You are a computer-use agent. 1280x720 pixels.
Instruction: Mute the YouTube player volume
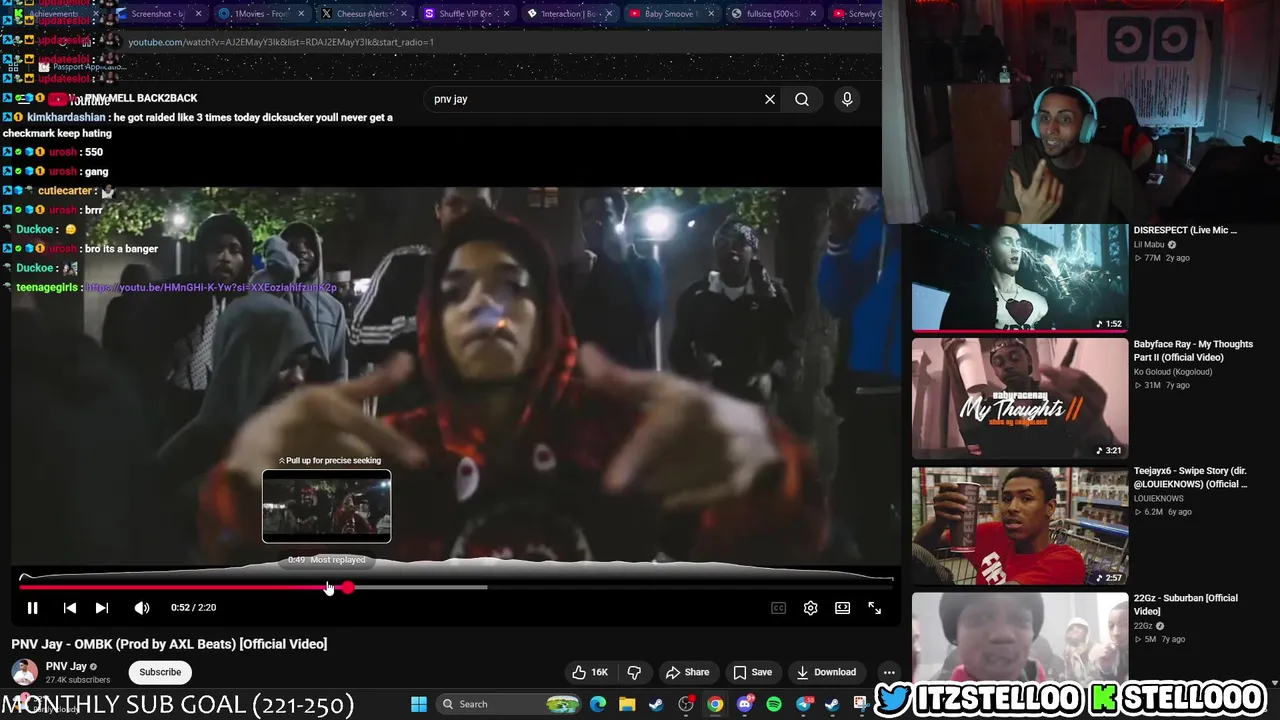142,608
